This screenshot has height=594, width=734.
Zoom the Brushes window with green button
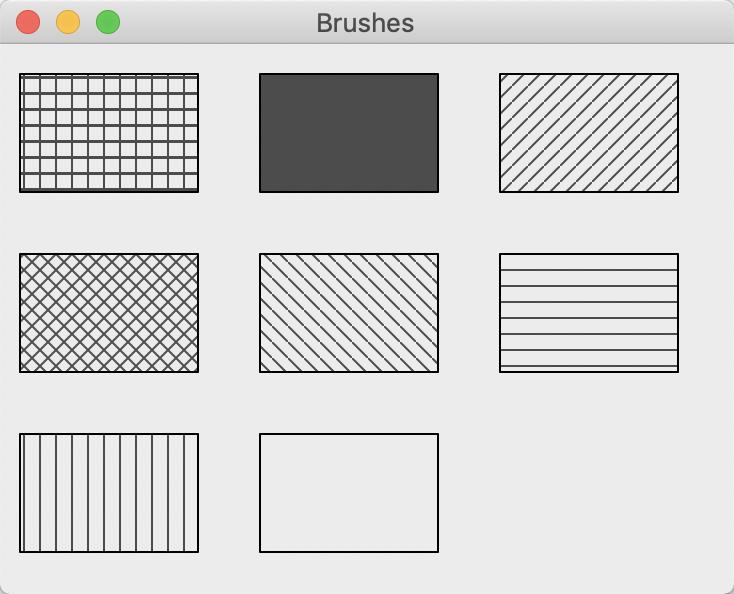click(x=108, y=22)
